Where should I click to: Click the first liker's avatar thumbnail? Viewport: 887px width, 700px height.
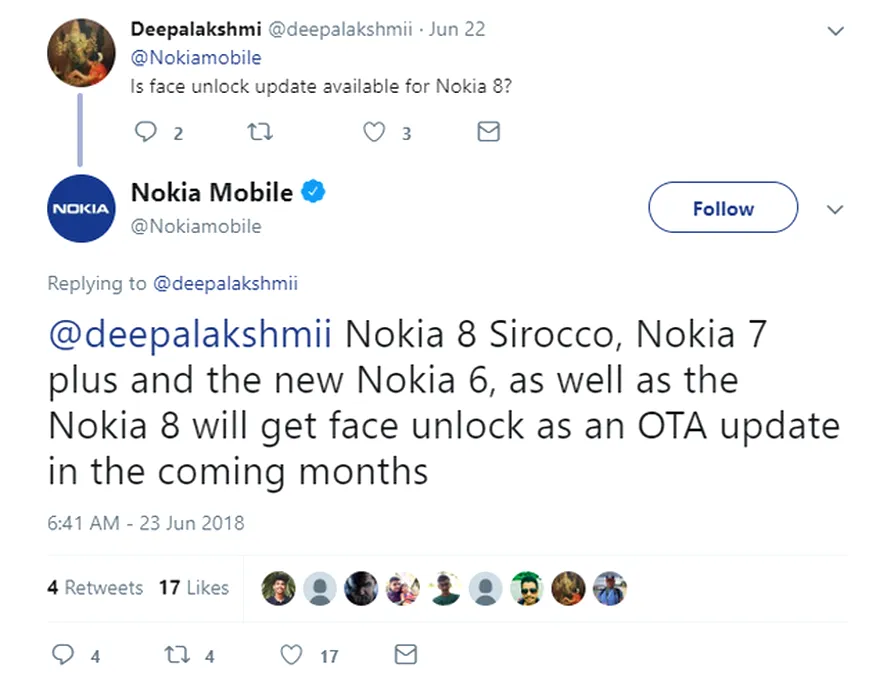(279, 589)
